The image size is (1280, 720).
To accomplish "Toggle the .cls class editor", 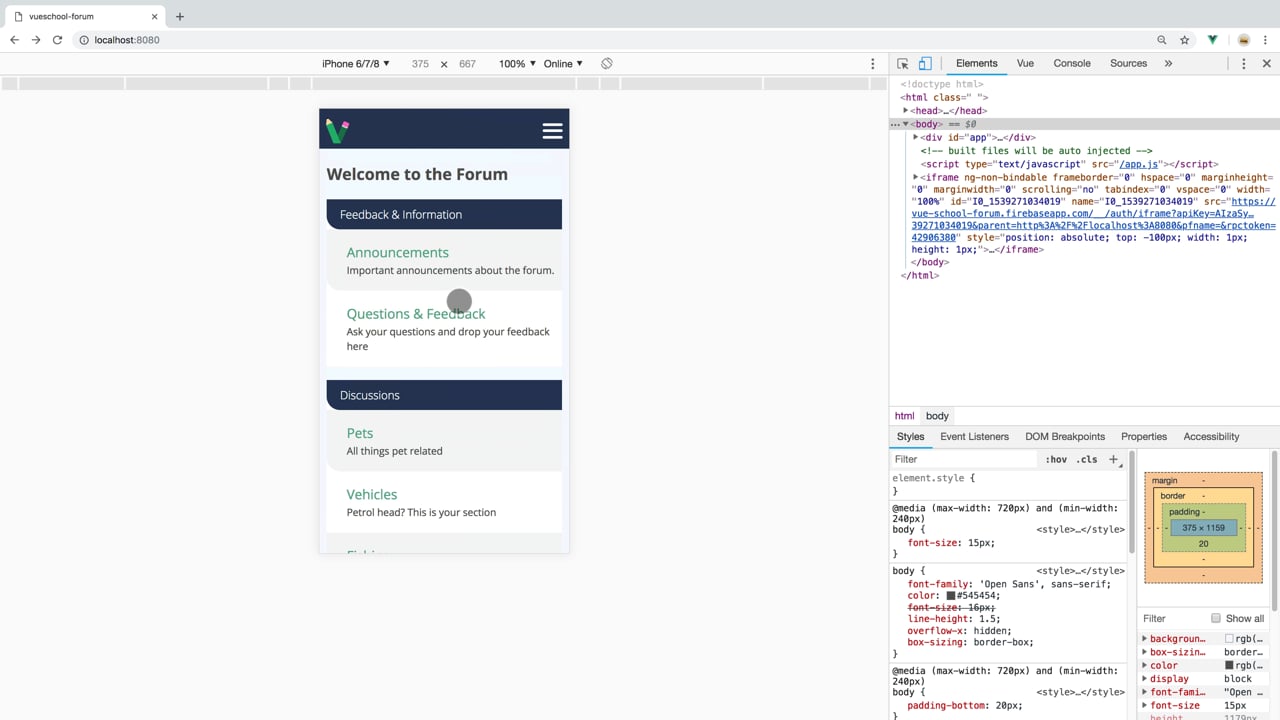I will click(1087, 460).
